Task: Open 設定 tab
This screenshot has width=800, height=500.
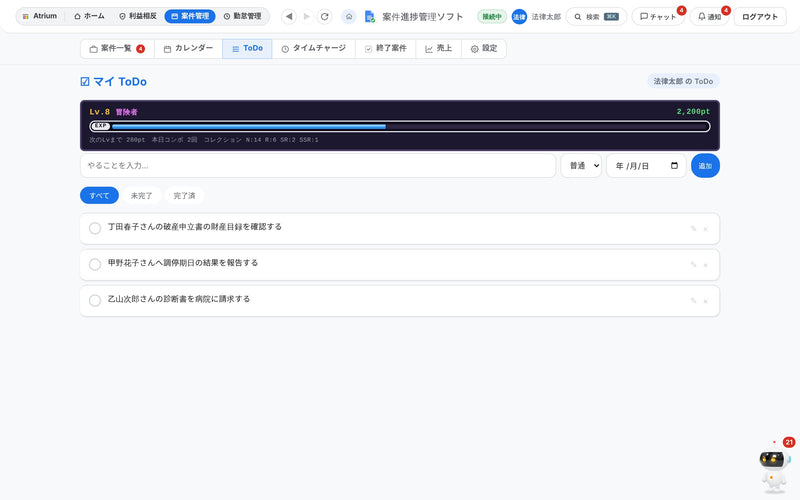Action: (484, 48)
